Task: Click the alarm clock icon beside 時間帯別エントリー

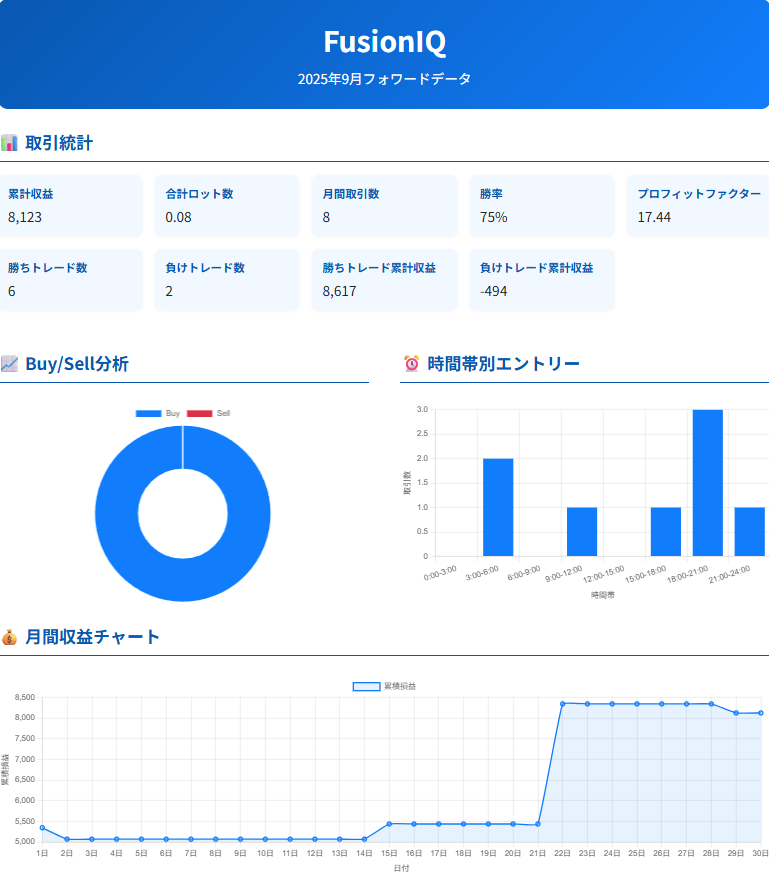Action: [411, 364]
